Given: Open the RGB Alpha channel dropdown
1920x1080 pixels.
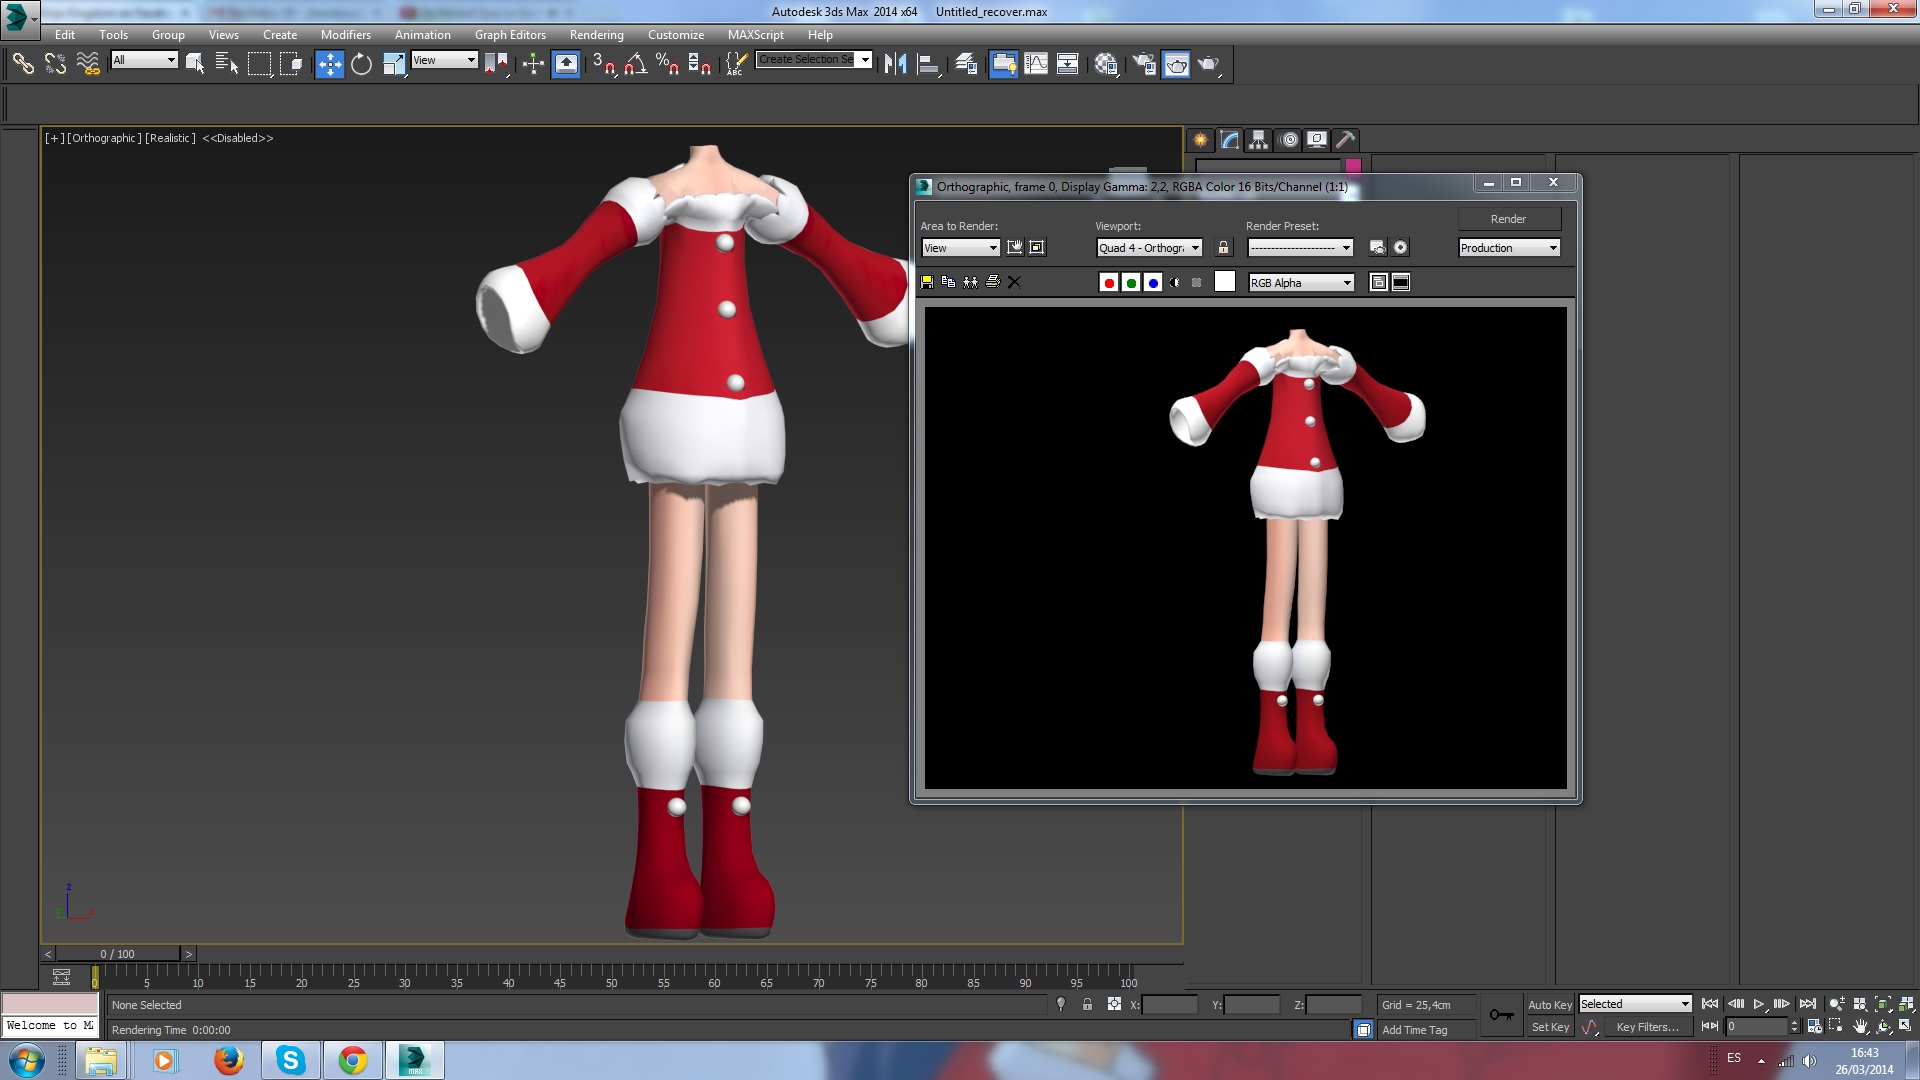Looking at the screenshot, I should (1301, 283).
